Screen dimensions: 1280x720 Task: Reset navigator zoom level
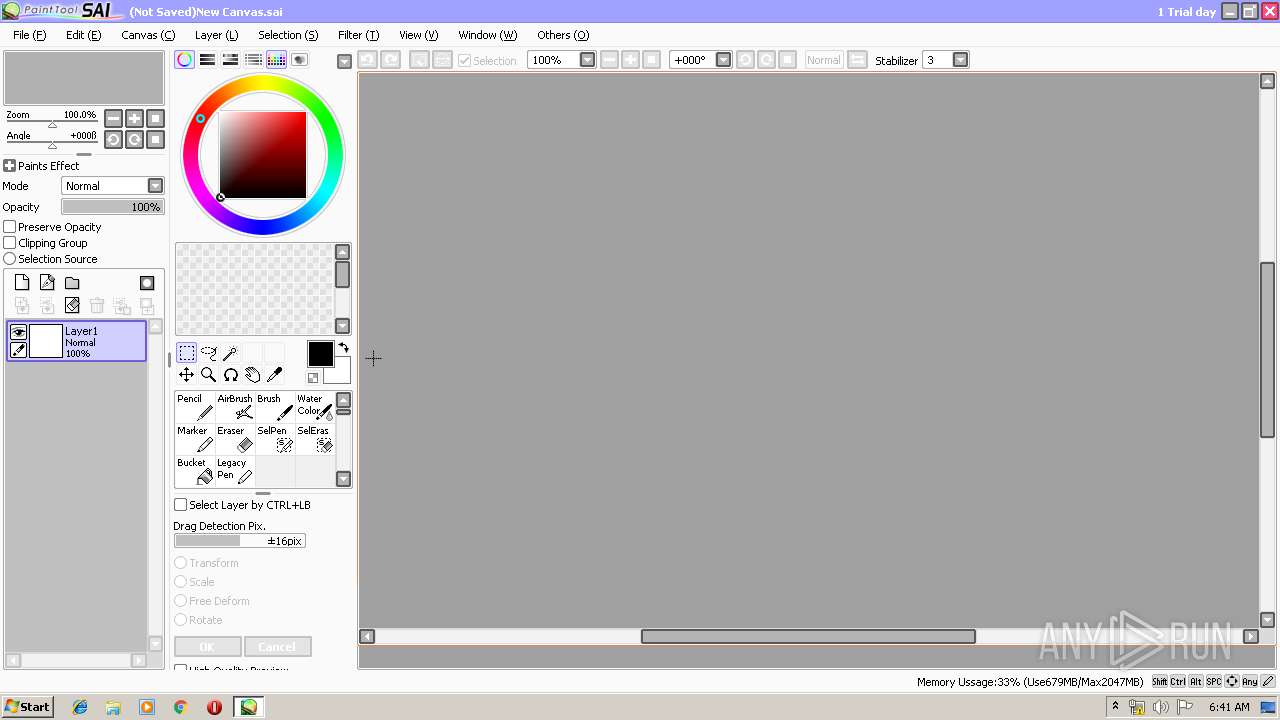coord(155,118)
